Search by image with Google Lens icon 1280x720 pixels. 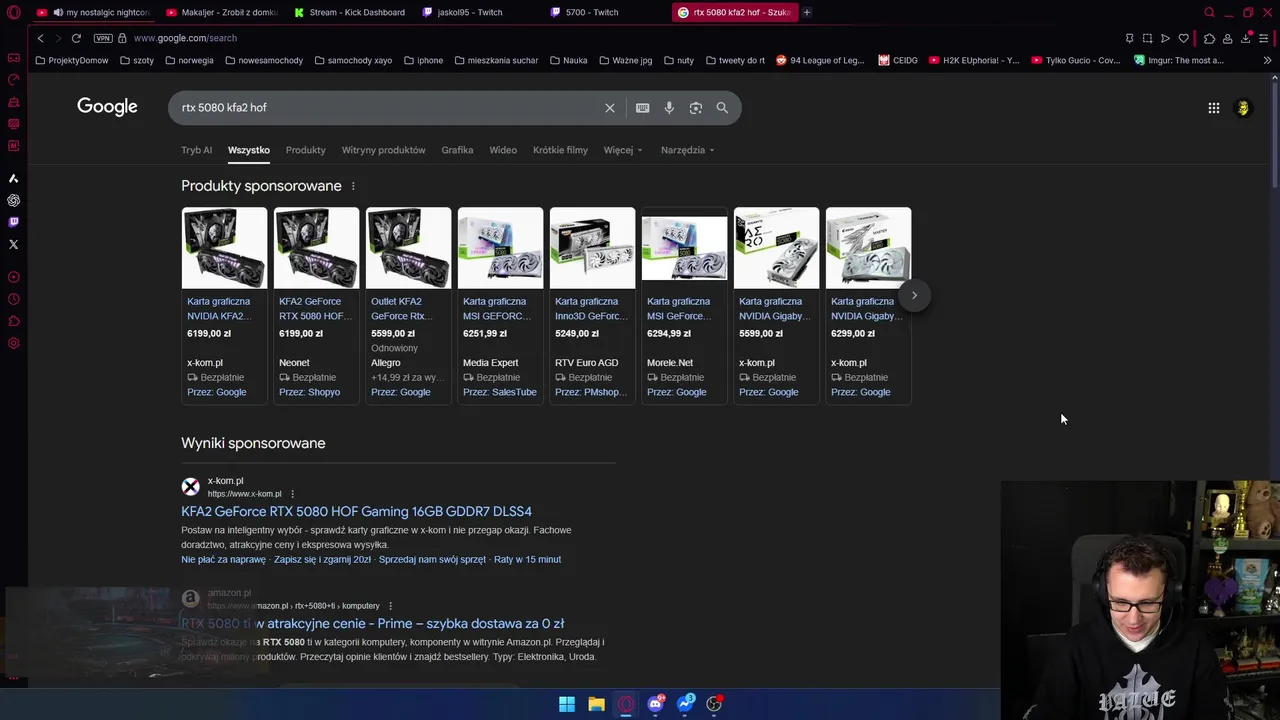tap(696, 108)
